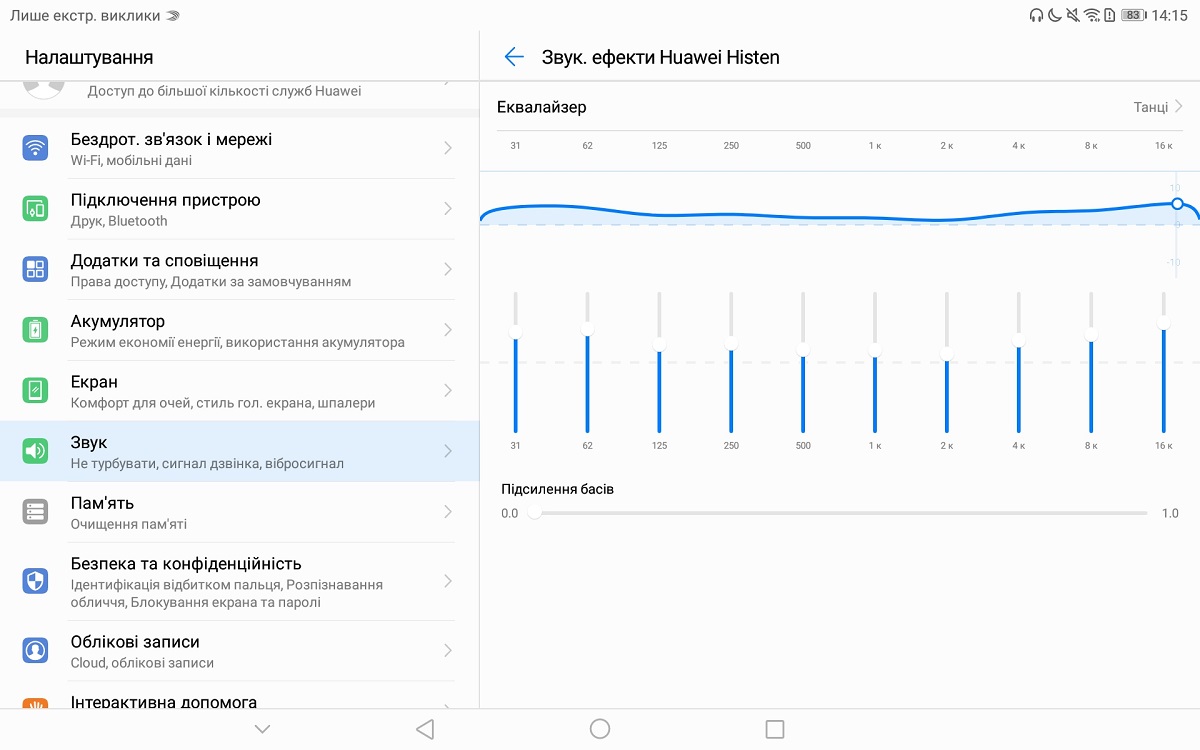Click the time 14:15 in status bar
This screenshot has width=1200, height=750.
1169,15
